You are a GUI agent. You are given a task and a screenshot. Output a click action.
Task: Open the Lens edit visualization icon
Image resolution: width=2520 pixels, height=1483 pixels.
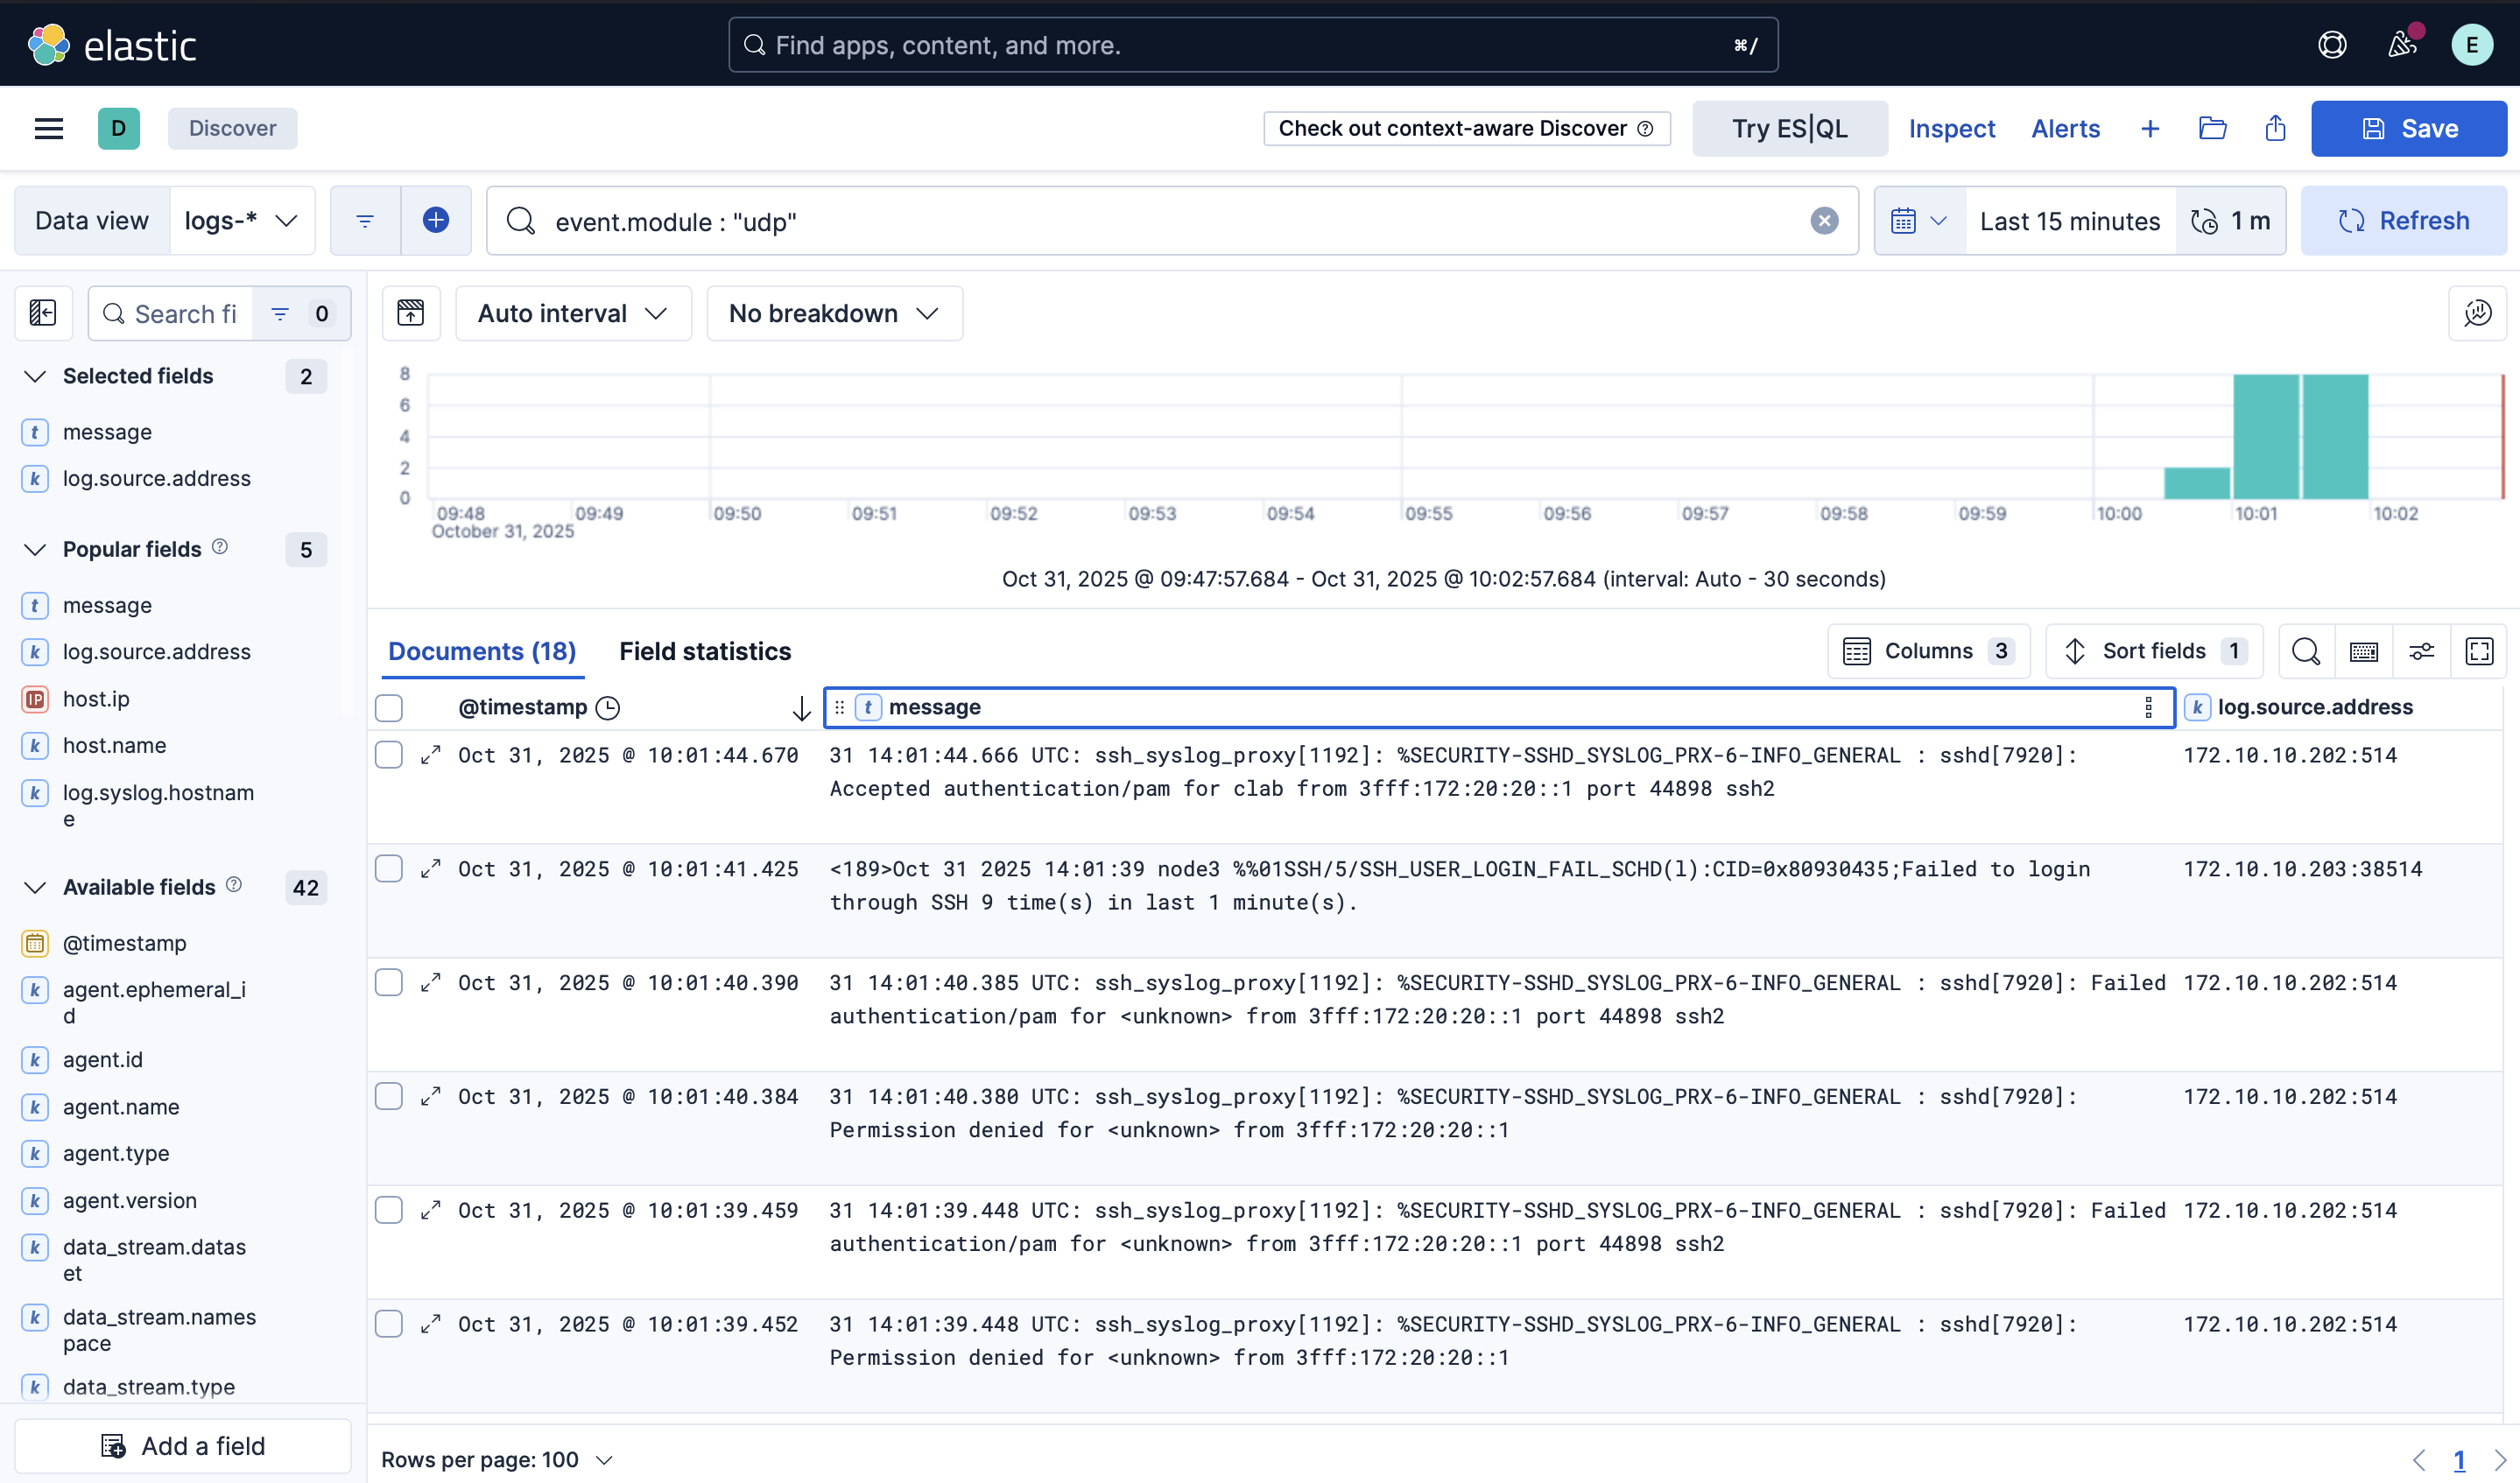(x=2477, y=313)
